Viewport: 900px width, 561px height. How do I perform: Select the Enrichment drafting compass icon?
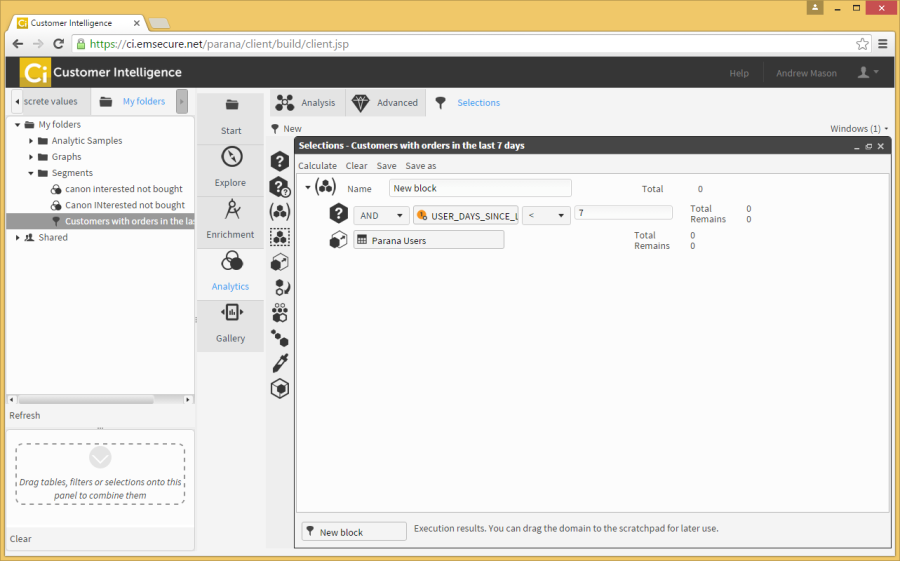[231, 210]
